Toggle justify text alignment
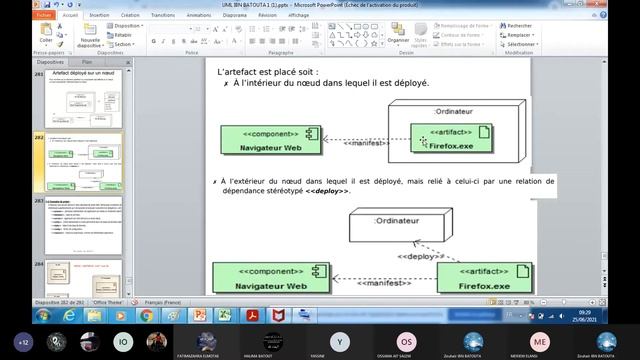The image size is (640, 360). click(282, 41)
